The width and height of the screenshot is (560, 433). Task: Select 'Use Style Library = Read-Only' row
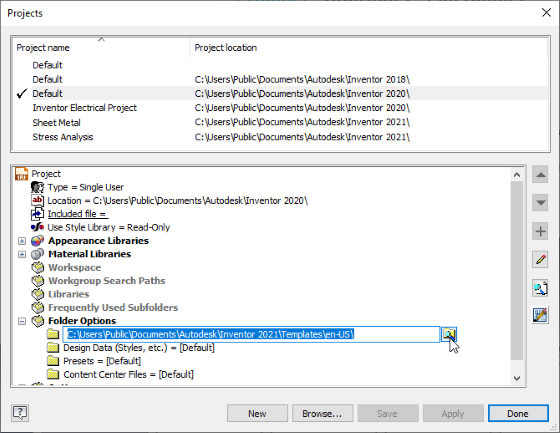coord(109,228)
